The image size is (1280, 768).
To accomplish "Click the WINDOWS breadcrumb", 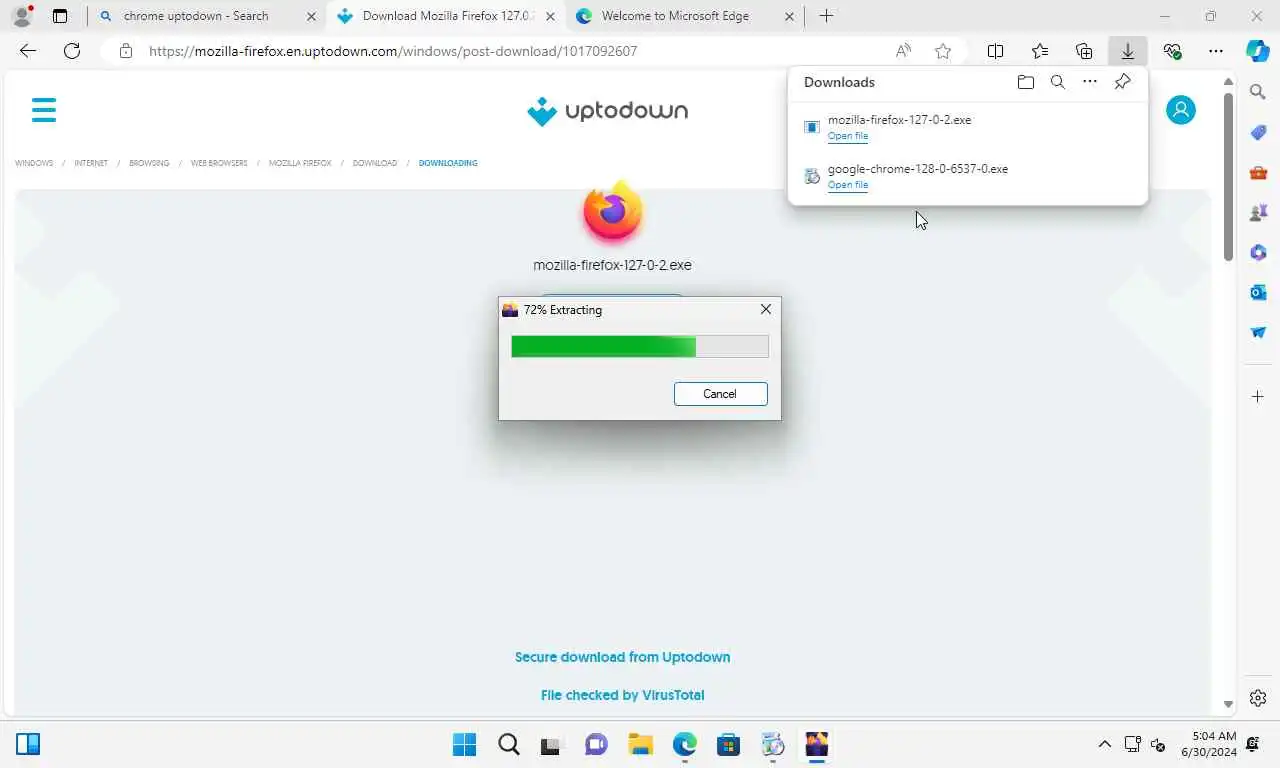I will (34, 163).
